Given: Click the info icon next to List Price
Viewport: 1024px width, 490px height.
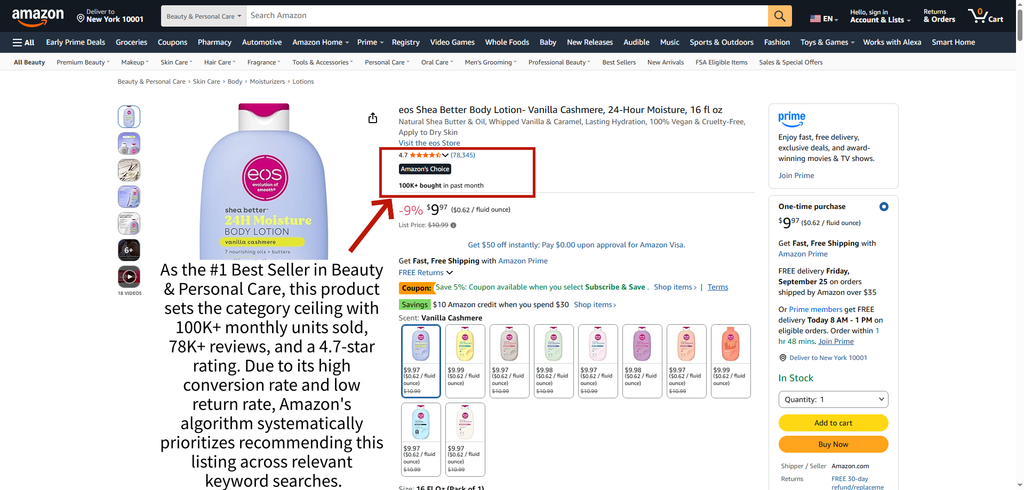Looking at the screenshot, I should [x=454, y=225].
